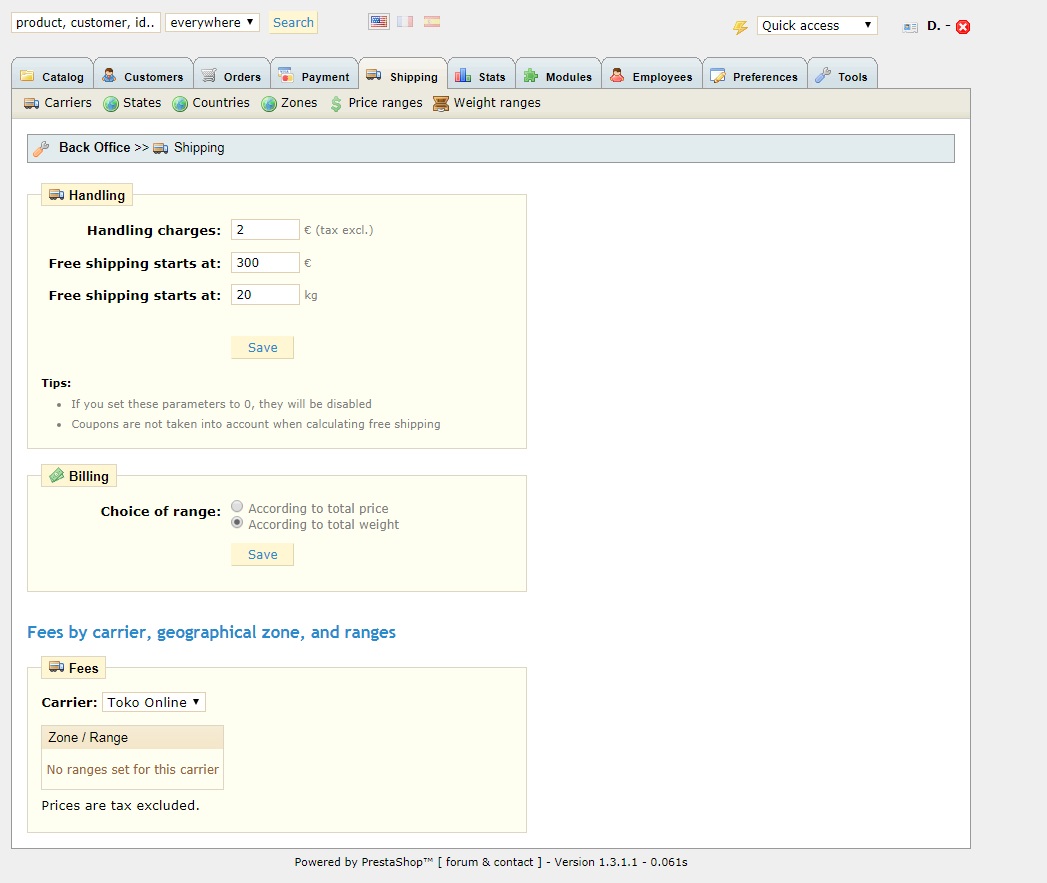Open the Carriers section

(x=56, y=102)
